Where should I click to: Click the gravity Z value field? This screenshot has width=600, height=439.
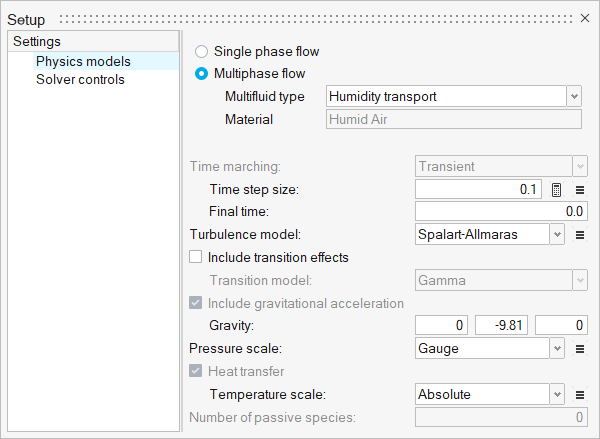[x=560, y=326]
